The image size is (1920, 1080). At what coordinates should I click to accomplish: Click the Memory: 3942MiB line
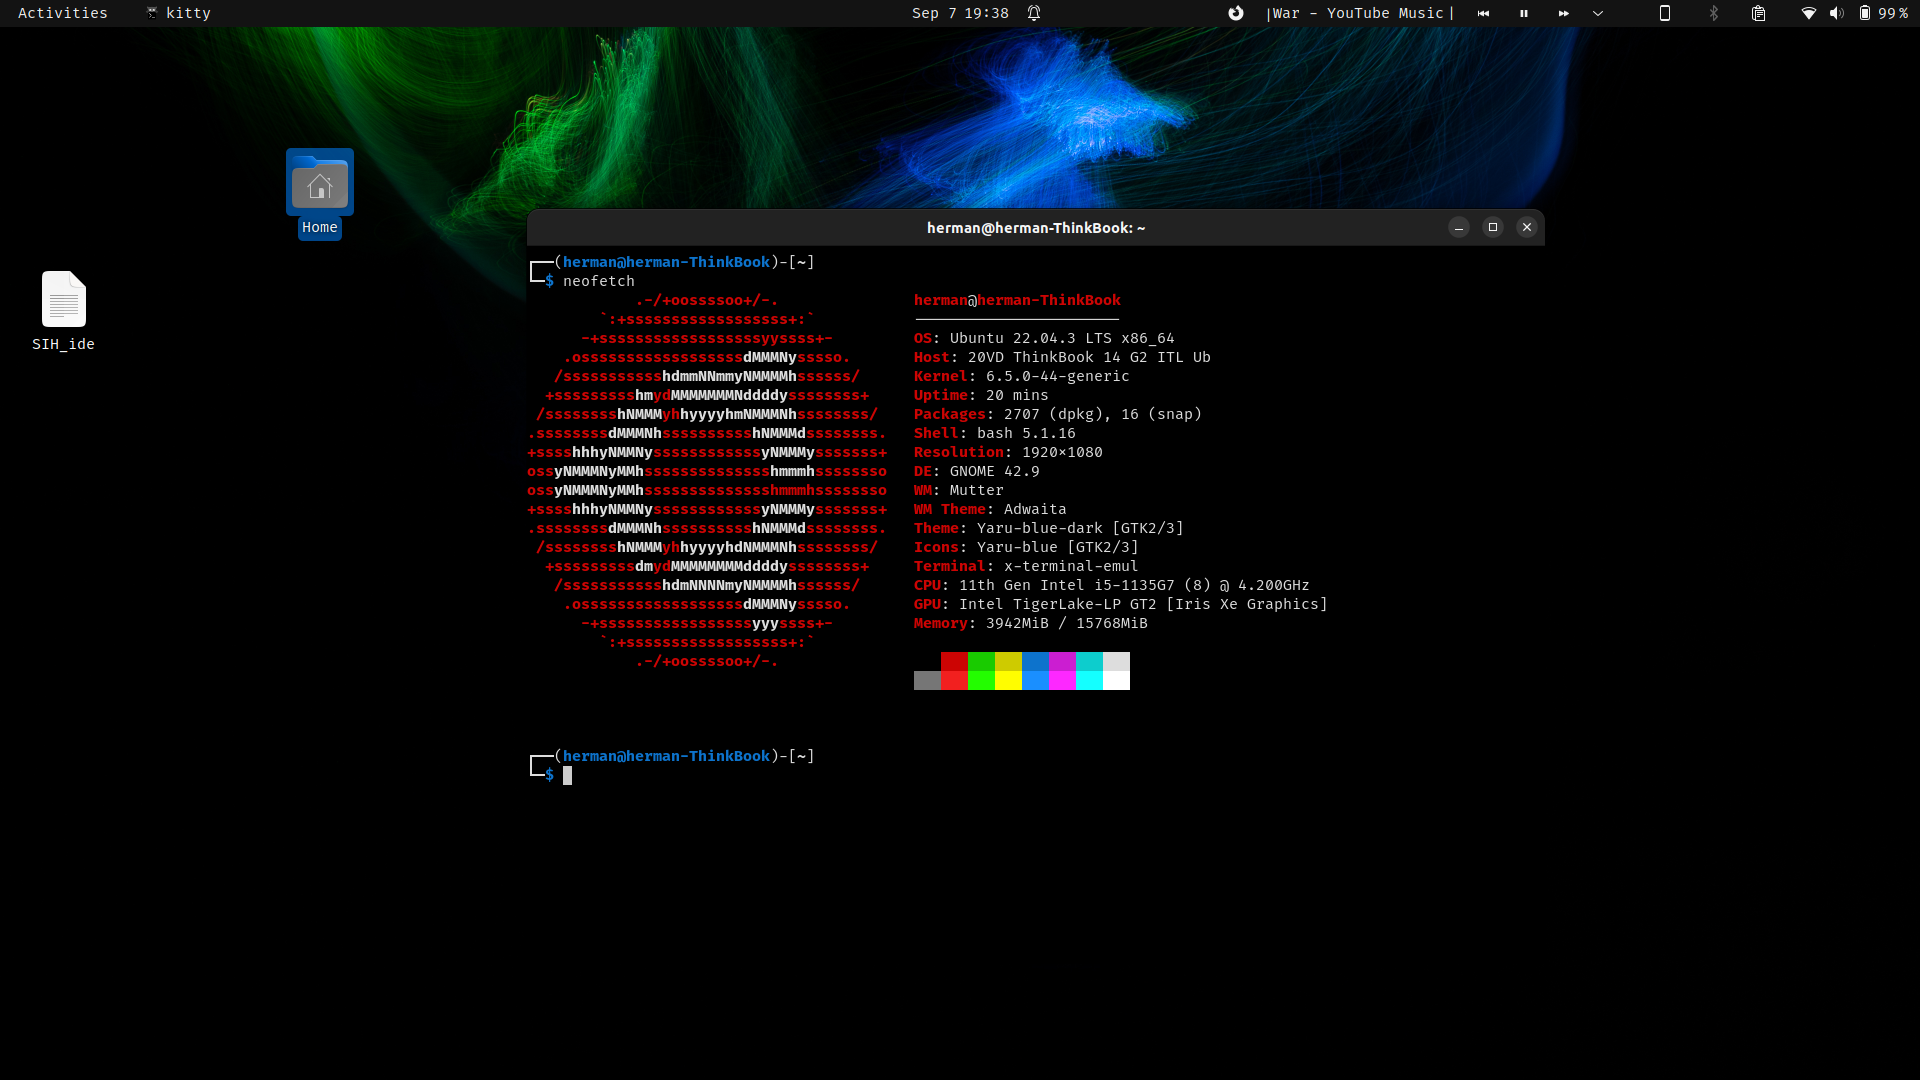point(1030,623)
